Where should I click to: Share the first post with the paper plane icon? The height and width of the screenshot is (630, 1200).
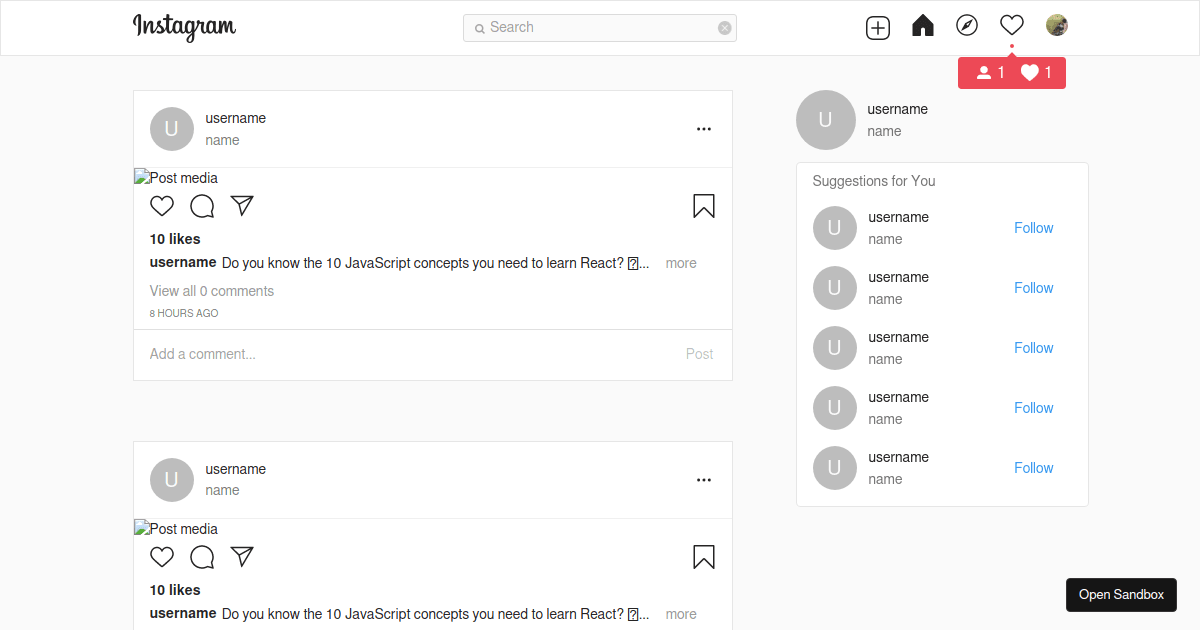click(242, 205)
